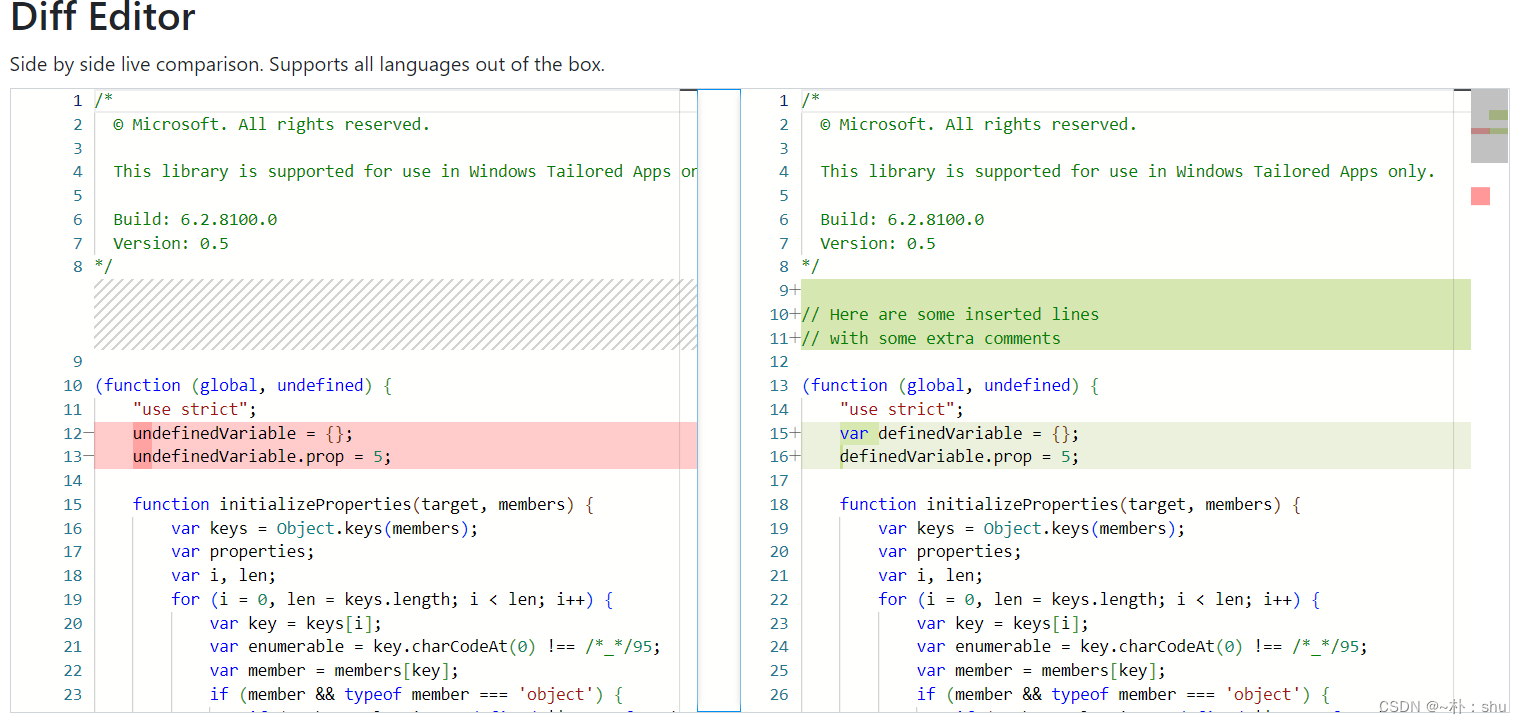Click line number 24 in the modified pane
This screenshot has height=724, width=1521.
point(779,646)
